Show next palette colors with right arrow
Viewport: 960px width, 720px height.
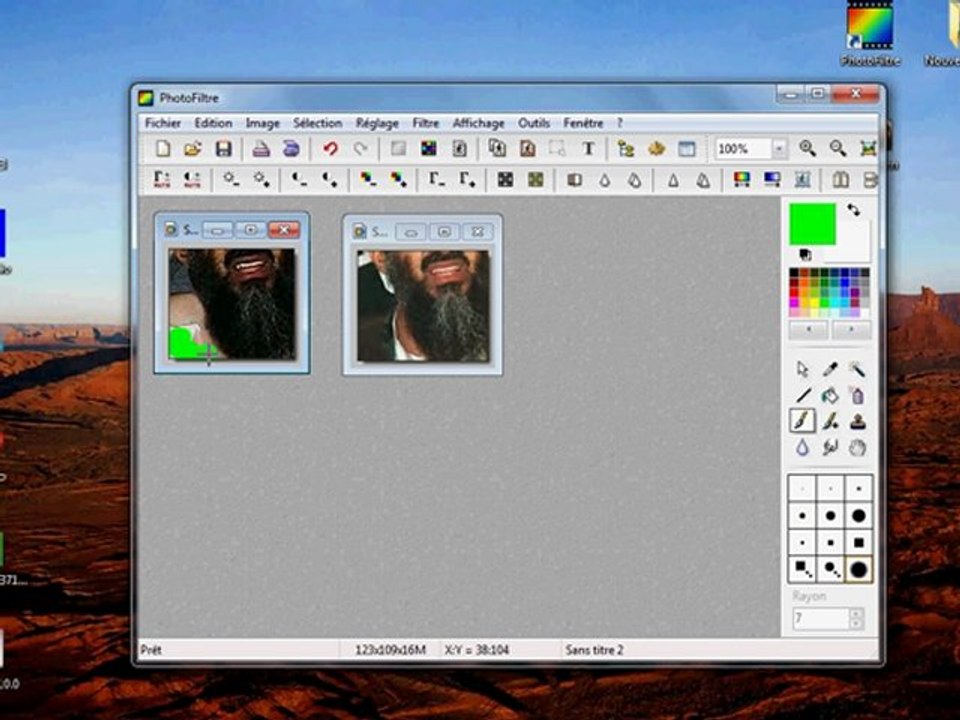coord(850,329)
